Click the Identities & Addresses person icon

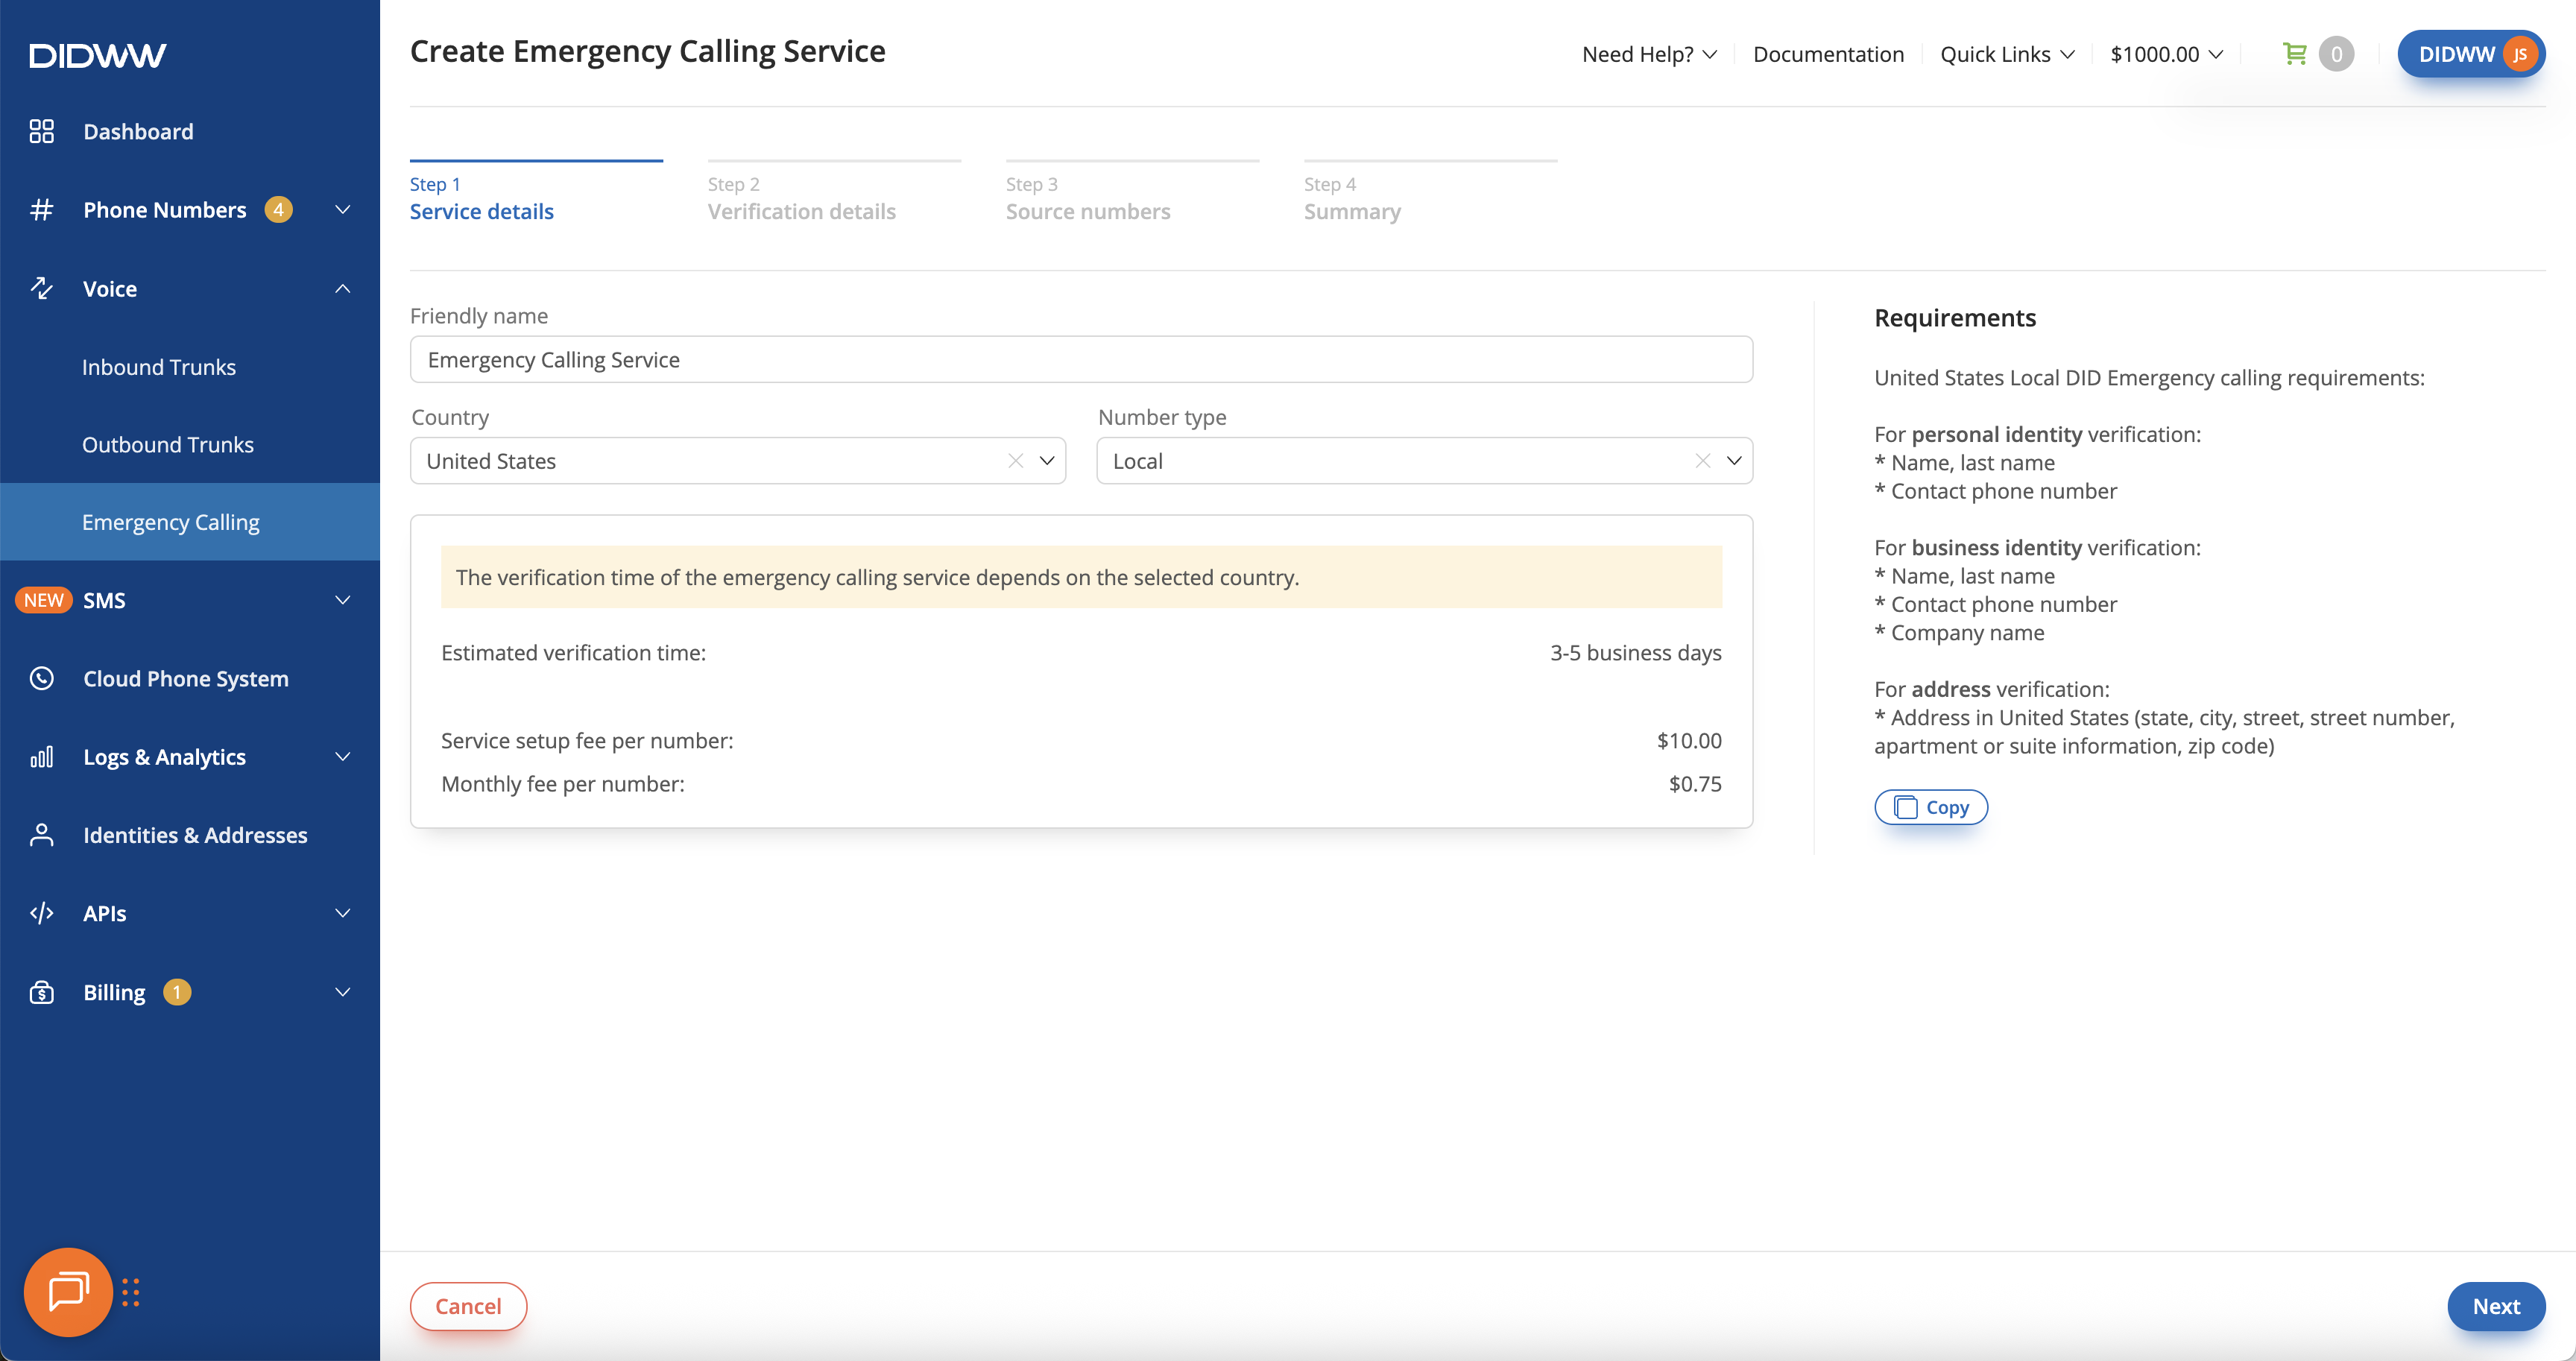click(x=41, y=835)
